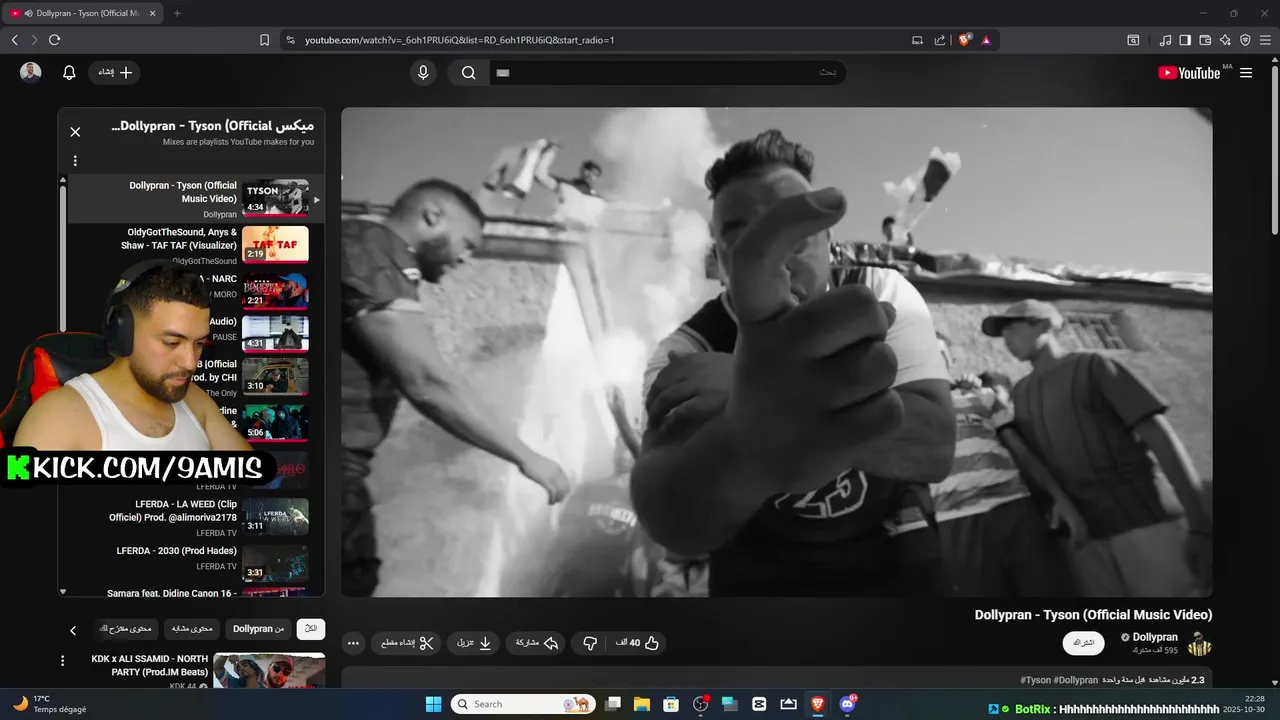Click the Windows taskbar Search box

tap(523, 704)
